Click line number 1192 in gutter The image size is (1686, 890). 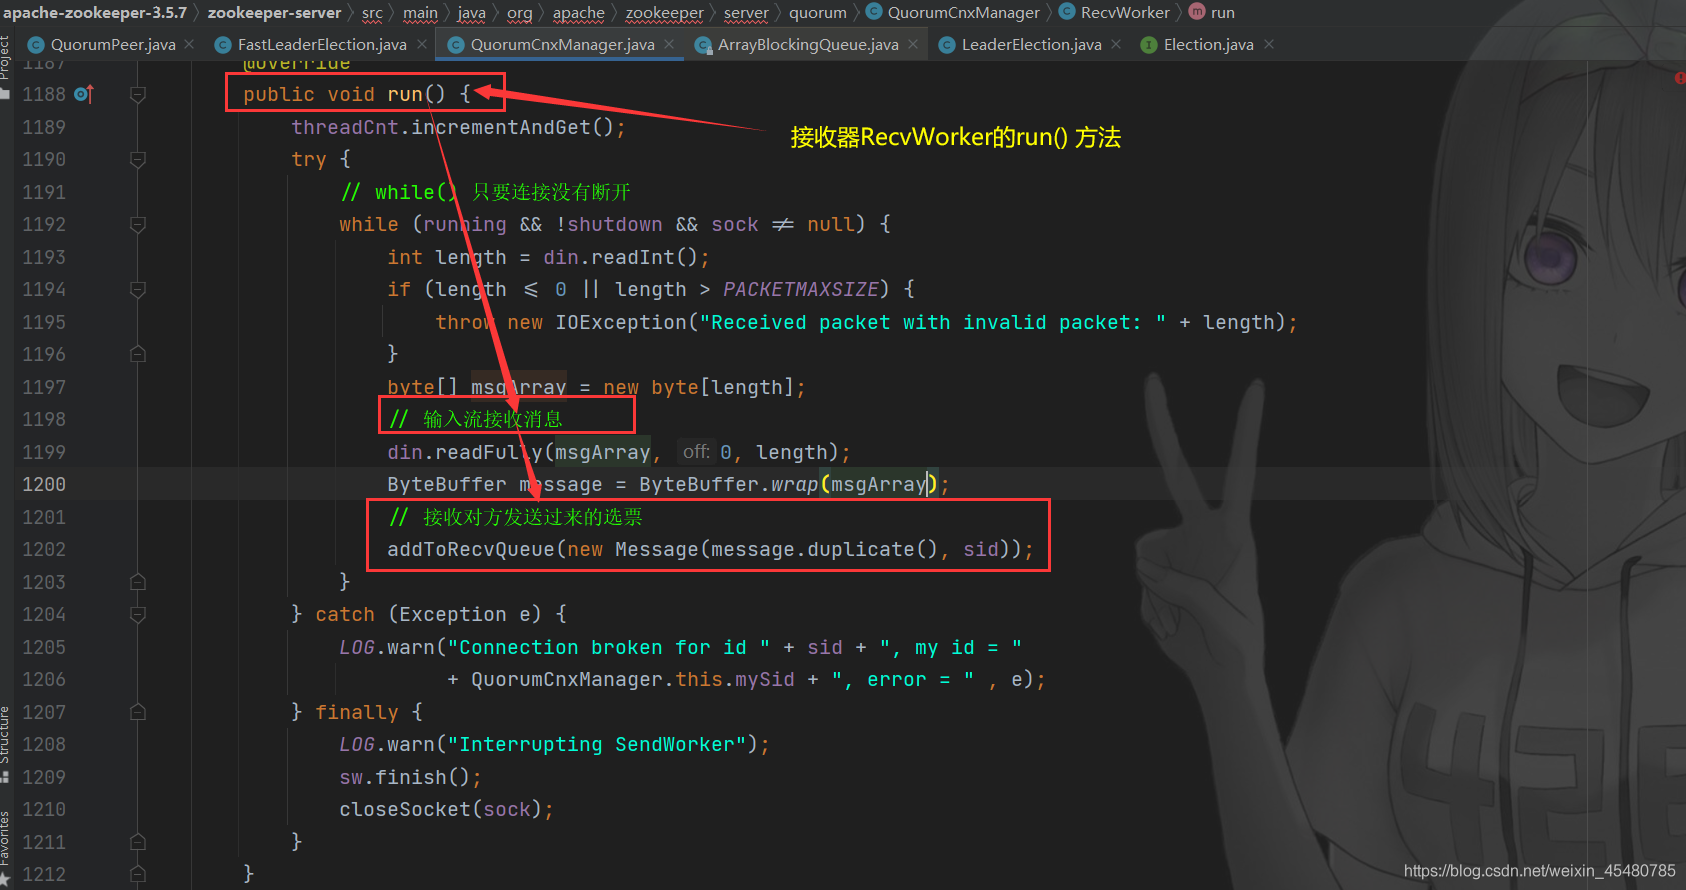click(x=44, y=224)
